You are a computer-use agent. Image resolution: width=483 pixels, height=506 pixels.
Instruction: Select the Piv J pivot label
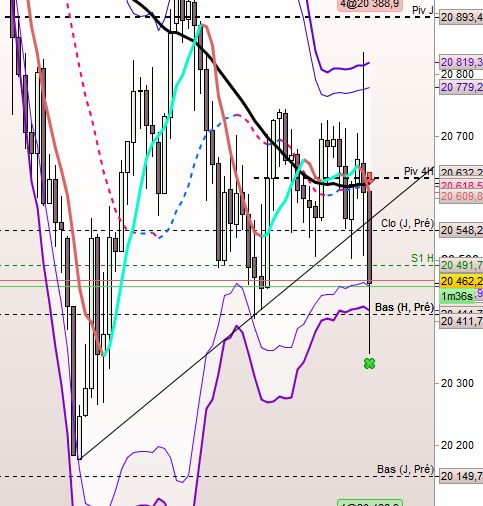click(423, 10)
